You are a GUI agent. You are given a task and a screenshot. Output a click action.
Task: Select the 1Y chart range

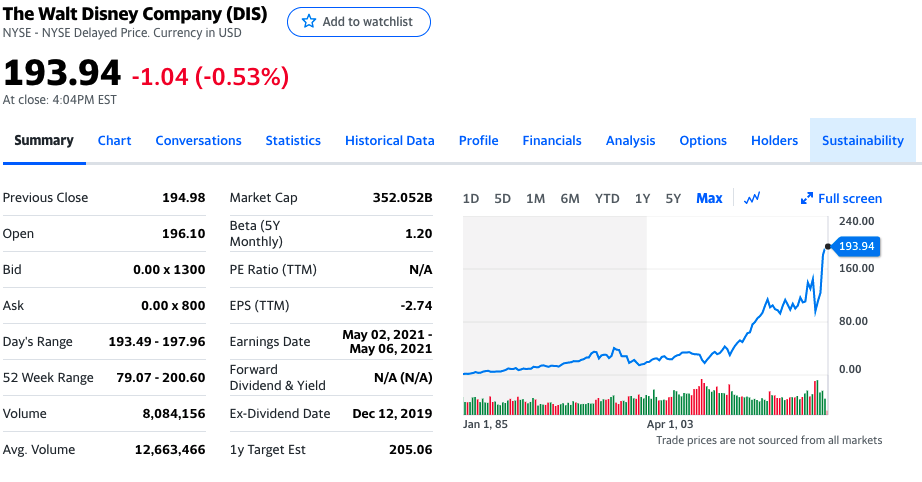click(642, 199)
